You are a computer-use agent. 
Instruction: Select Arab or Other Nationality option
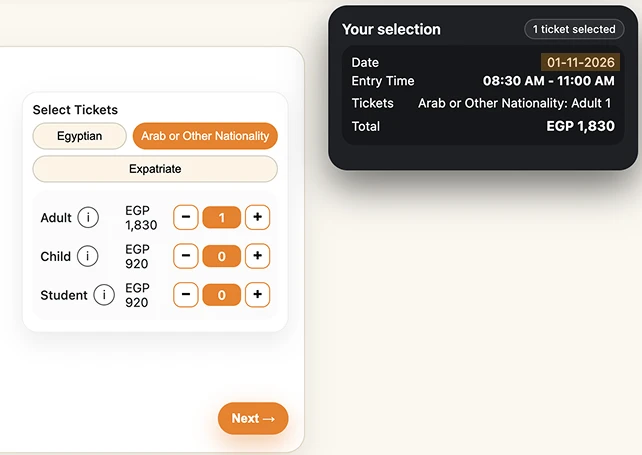(x=205, y=136)
